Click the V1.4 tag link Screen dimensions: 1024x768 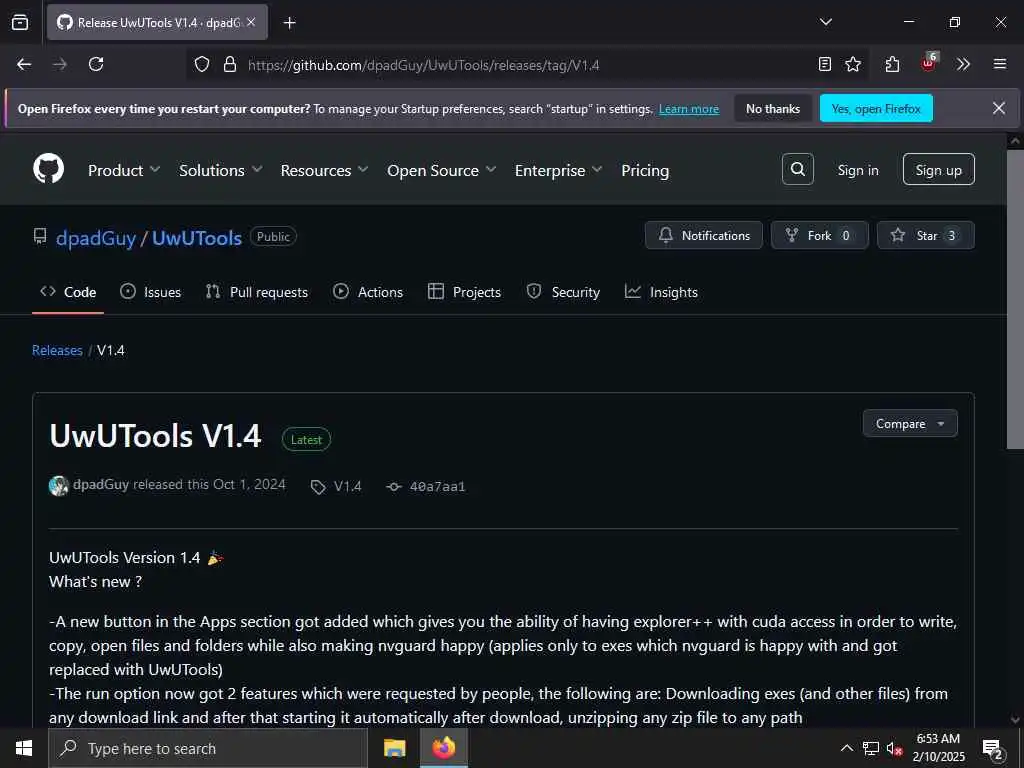(x=336, y=487)
